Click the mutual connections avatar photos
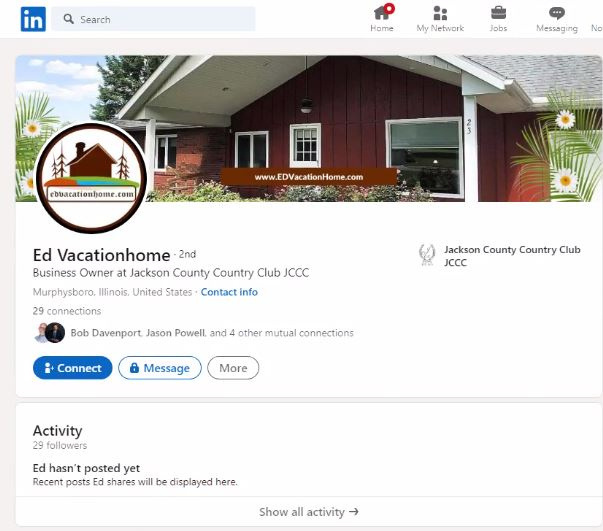Screen dimensions: 603x531 (x=49, y=333)
